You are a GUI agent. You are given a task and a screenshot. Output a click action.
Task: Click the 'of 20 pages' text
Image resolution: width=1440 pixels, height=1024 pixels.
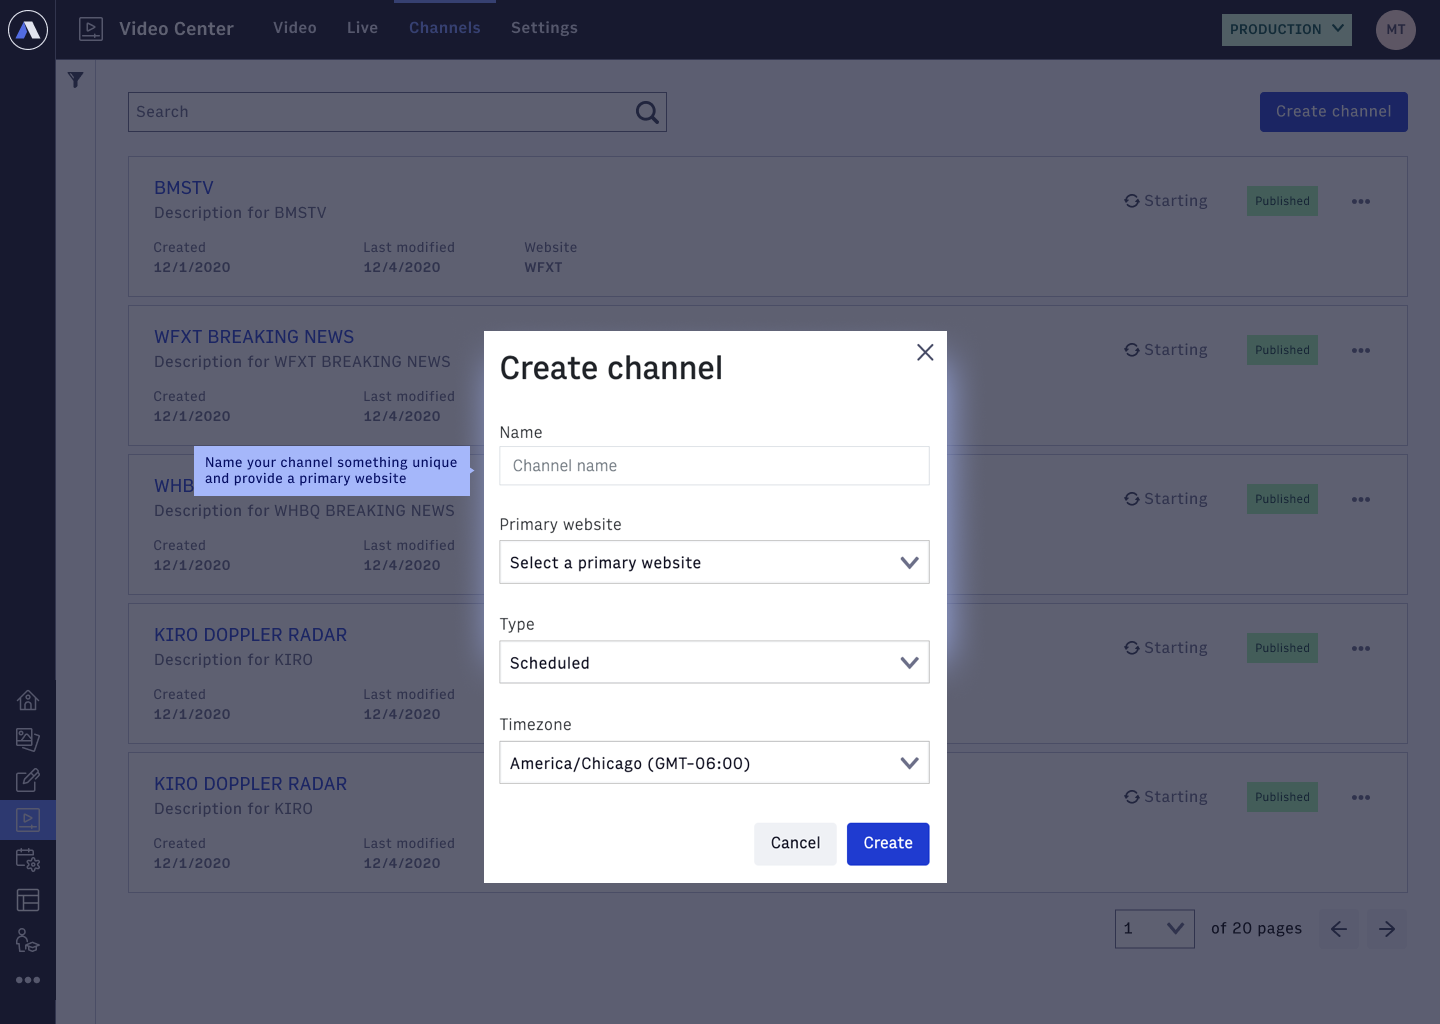[x=1256, y=928]
